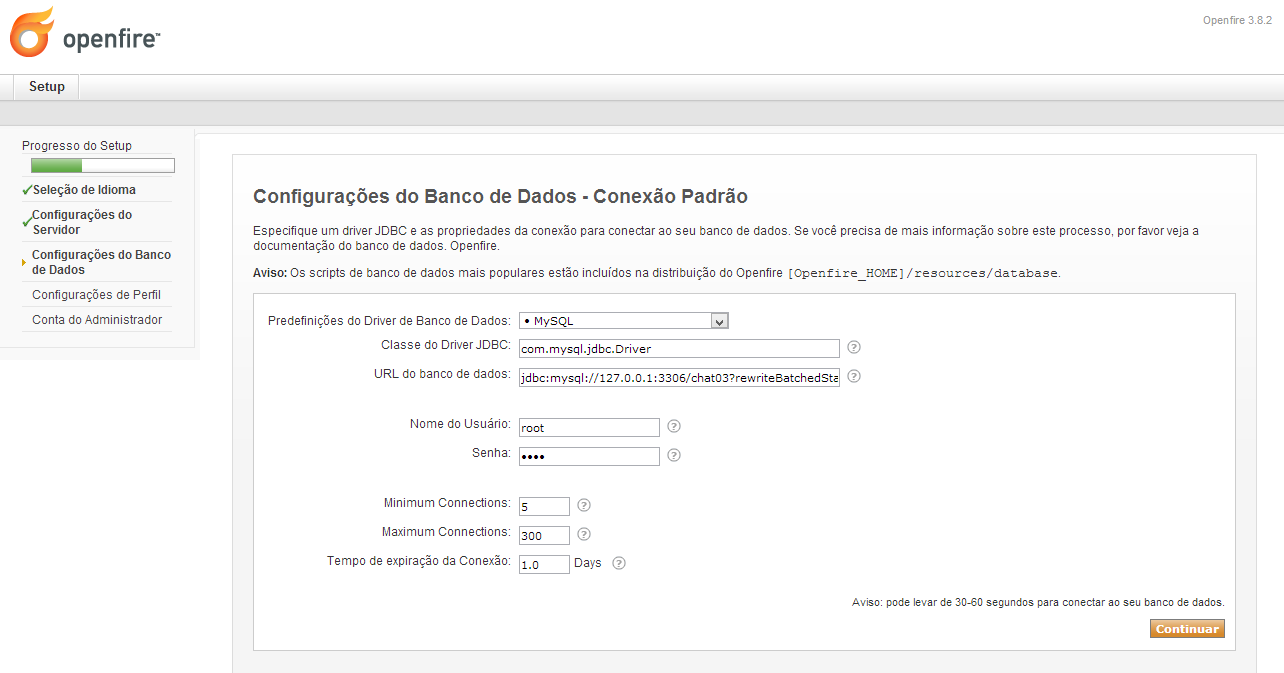Select Configurações do Banco de Dados step
The image size is (1284, 673).
coord(101,262)
